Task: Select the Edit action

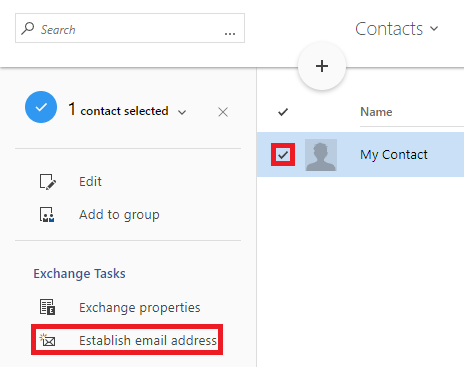Action: (90, 182)
